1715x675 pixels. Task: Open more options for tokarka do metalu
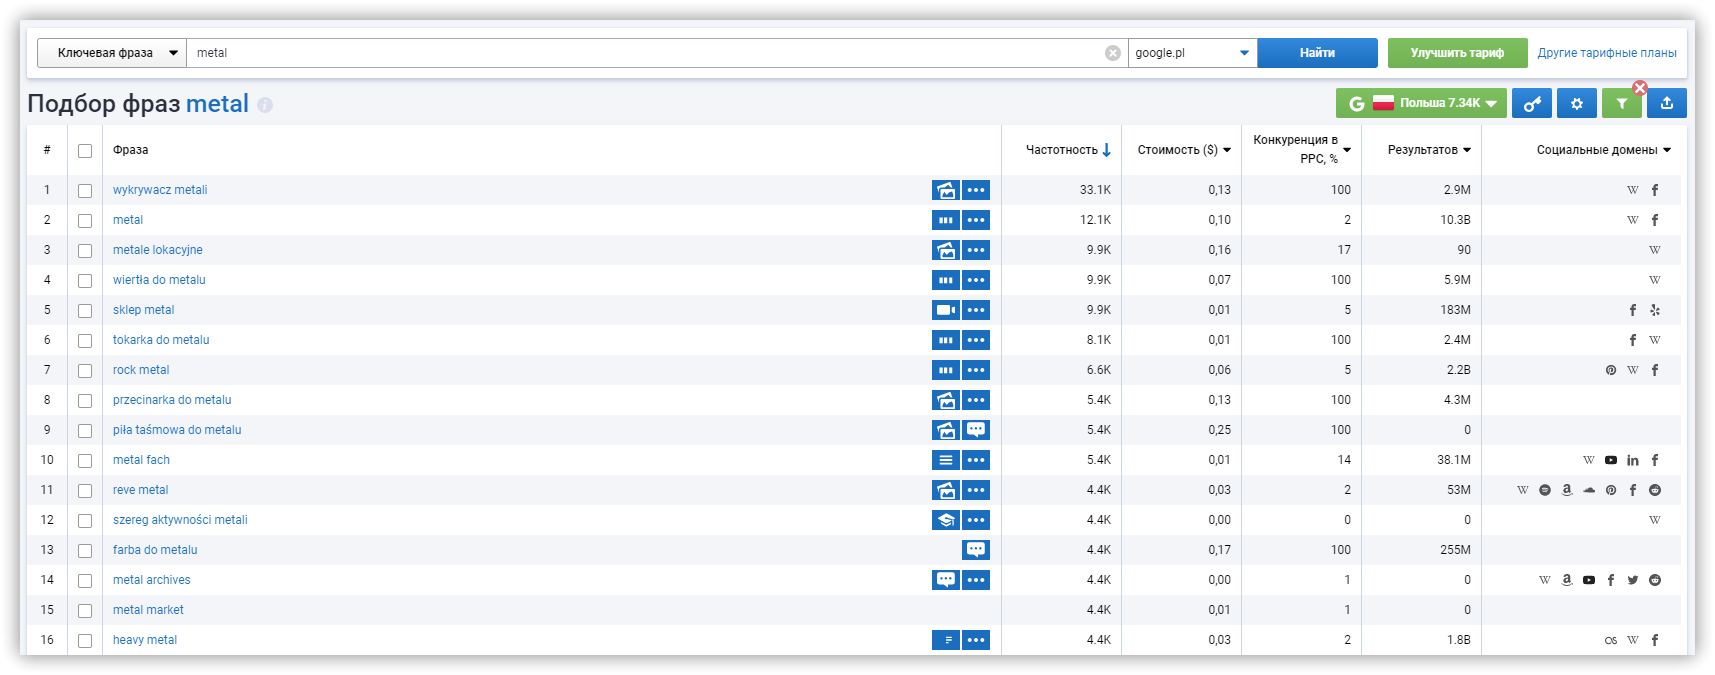(976, 340)
